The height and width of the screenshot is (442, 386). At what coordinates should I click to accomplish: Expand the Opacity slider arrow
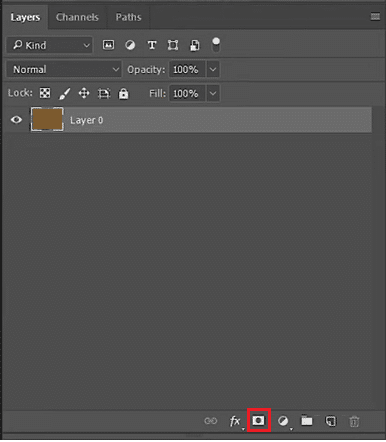coord(213,69)
